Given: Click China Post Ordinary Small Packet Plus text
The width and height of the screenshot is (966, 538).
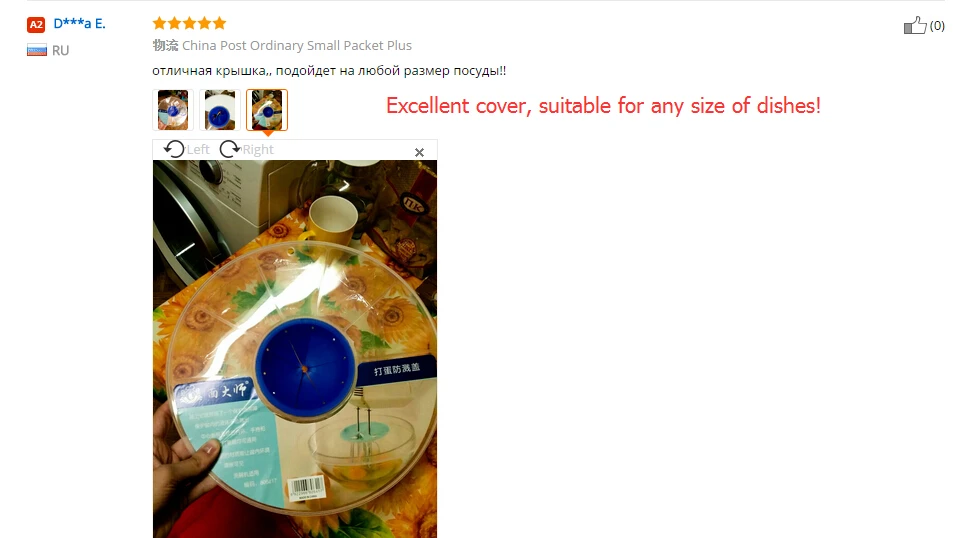Looking at the screenshot, I should pyautogui.click(x=297, y=46).
